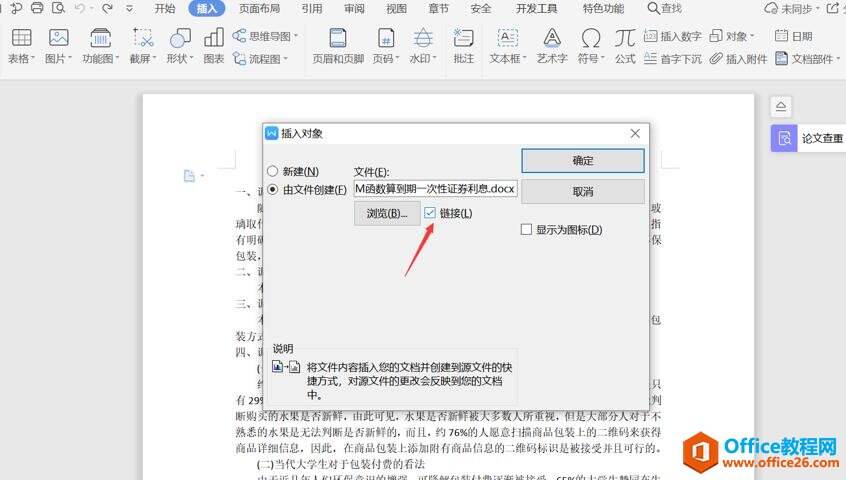The image size is (846, 480).
Task: Open 页眉和页脚 header and footer
Action: 338,46
